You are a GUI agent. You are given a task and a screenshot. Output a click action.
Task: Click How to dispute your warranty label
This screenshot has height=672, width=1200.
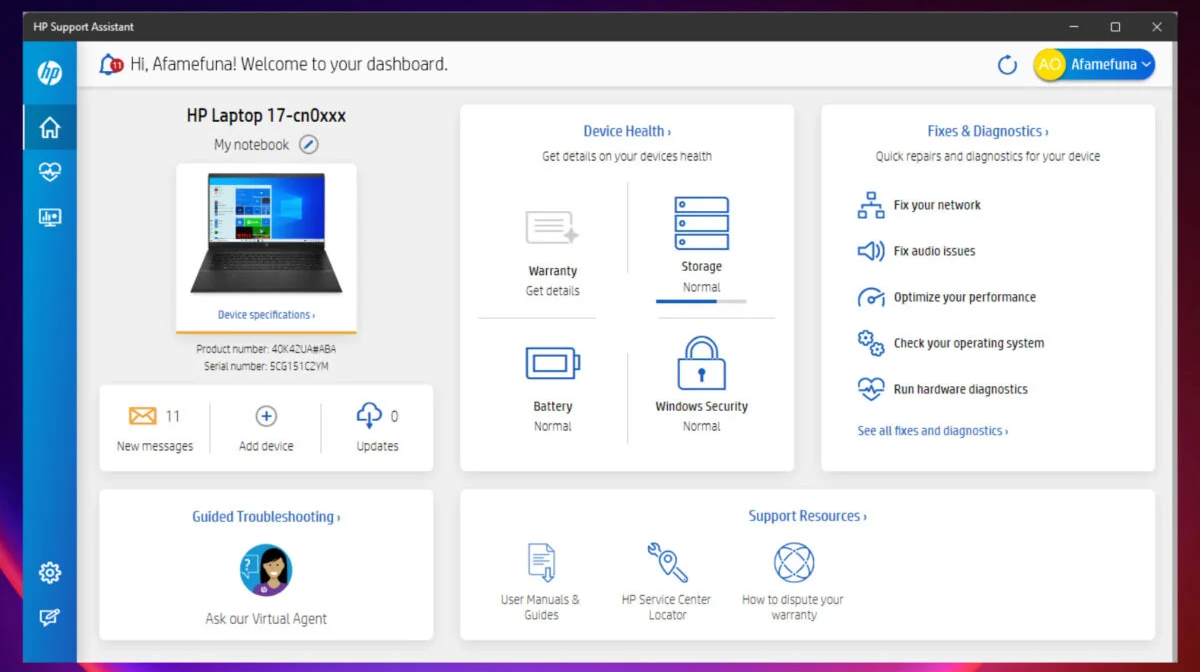(794, 607)
